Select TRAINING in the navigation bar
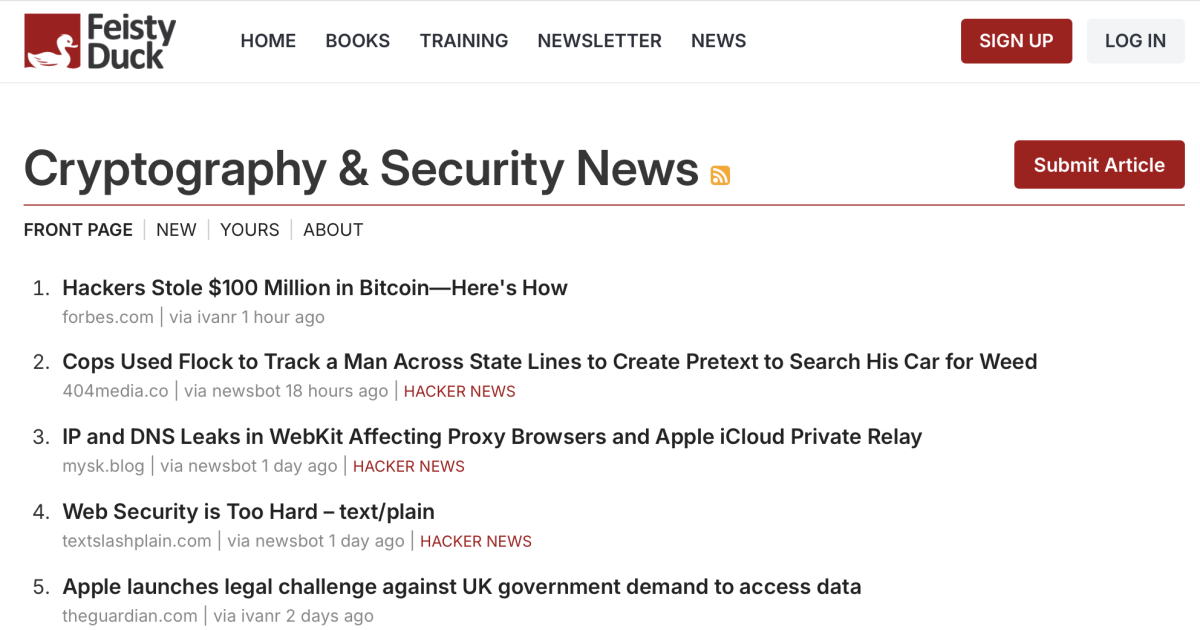The width and height of the screenshot is (1200, 630). 464,41
